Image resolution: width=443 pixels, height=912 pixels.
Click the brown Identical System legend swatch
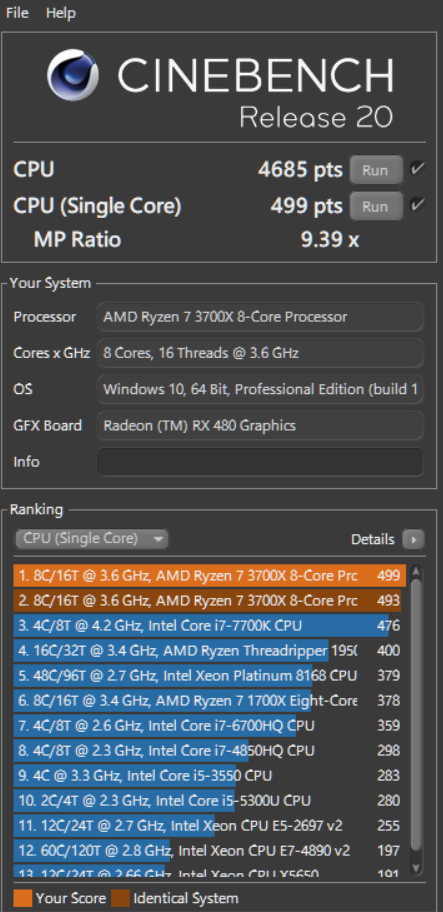point(120,897)
